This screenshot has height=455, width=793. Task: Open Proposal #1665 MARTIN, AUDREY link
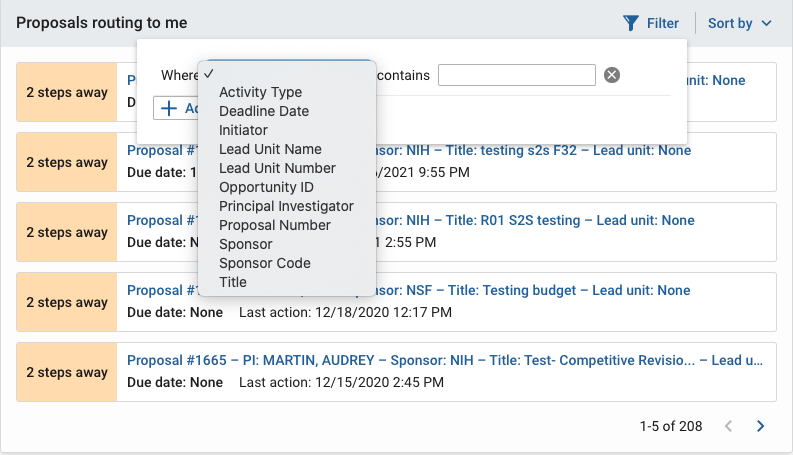[445, 360]
